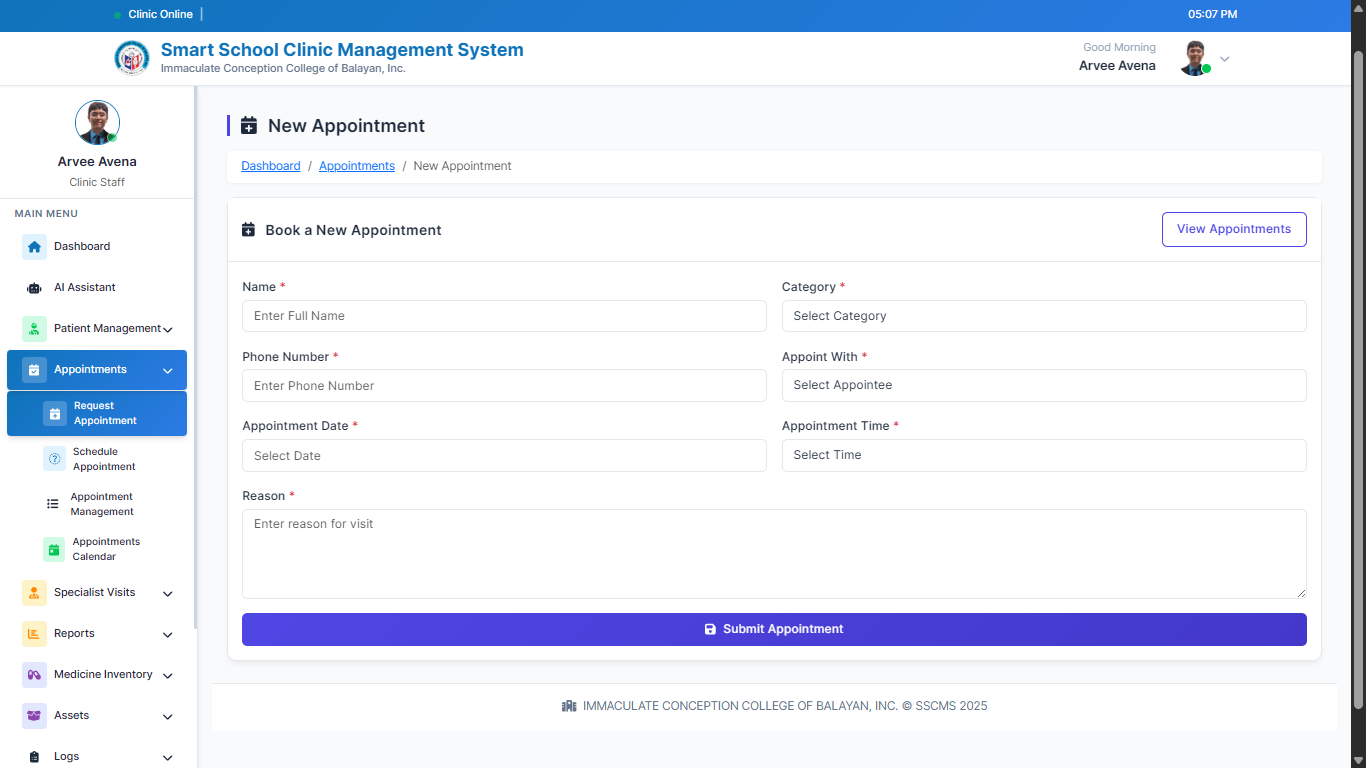Click the Schedule Appointment icon

click(54, 459)
